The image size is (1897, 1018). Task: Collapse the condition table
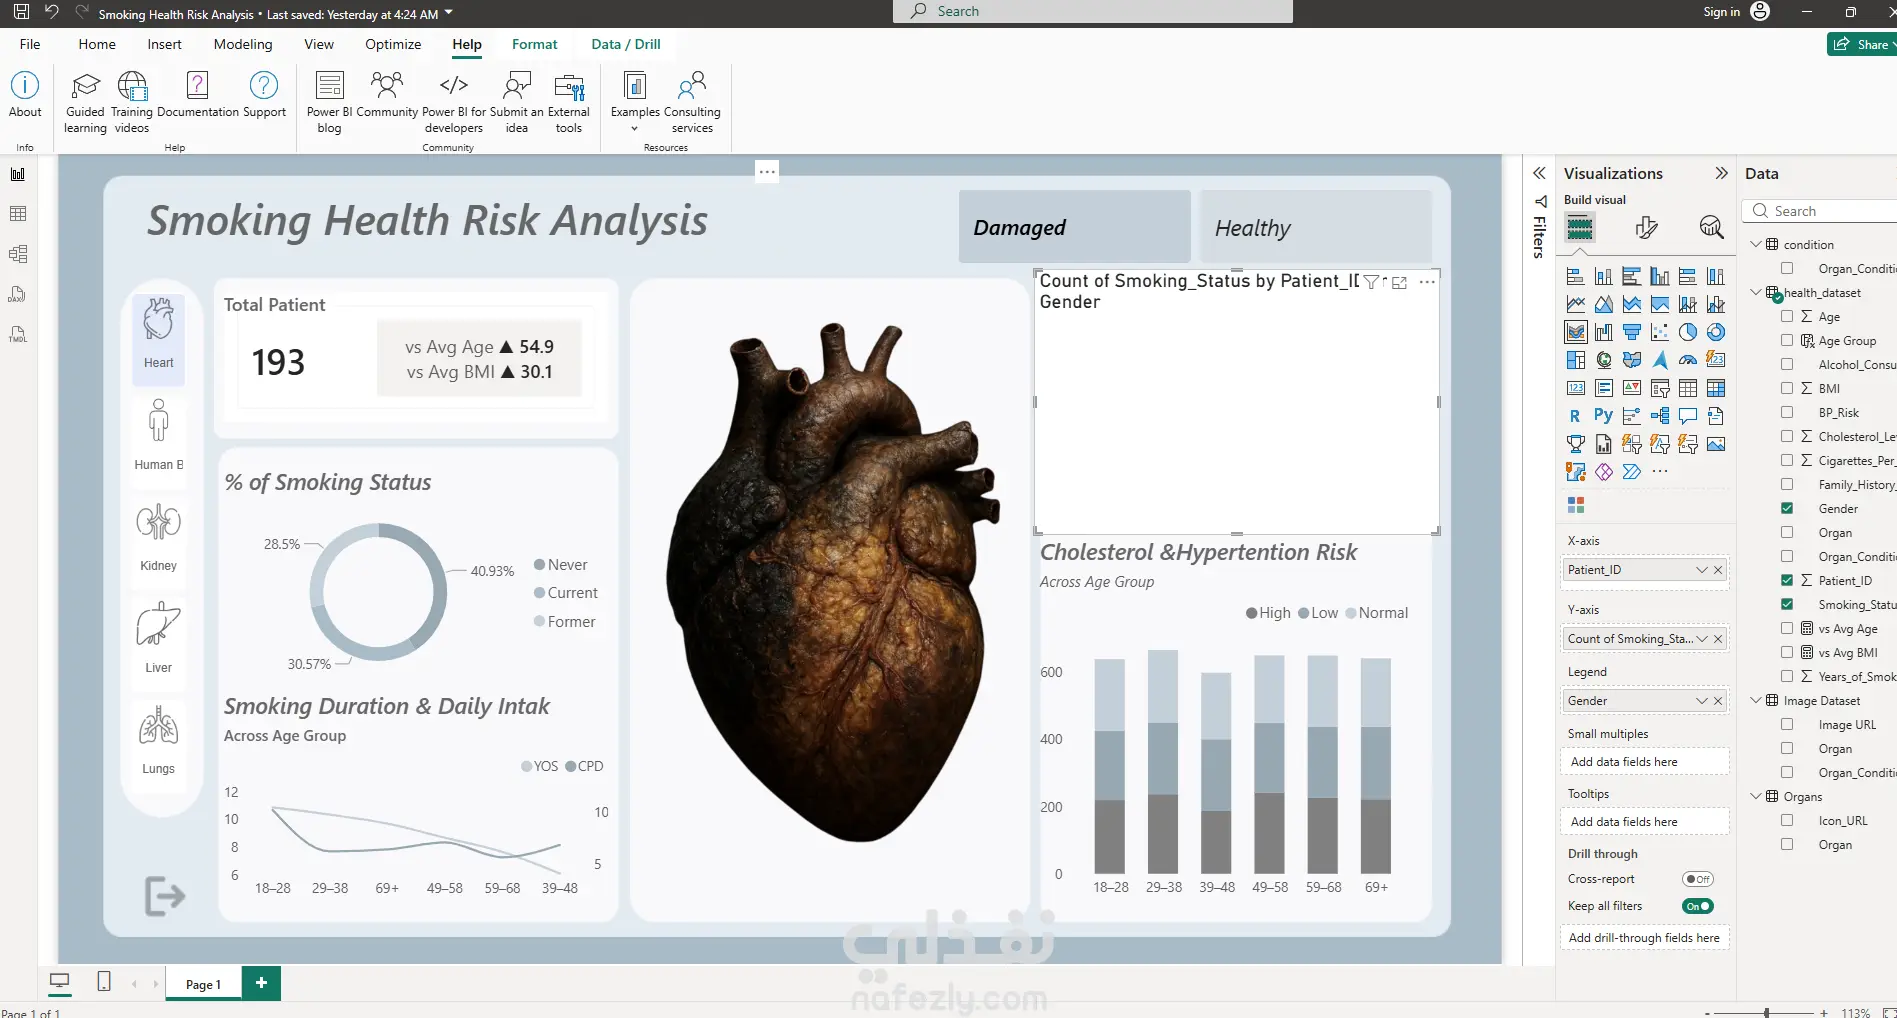1756,244
